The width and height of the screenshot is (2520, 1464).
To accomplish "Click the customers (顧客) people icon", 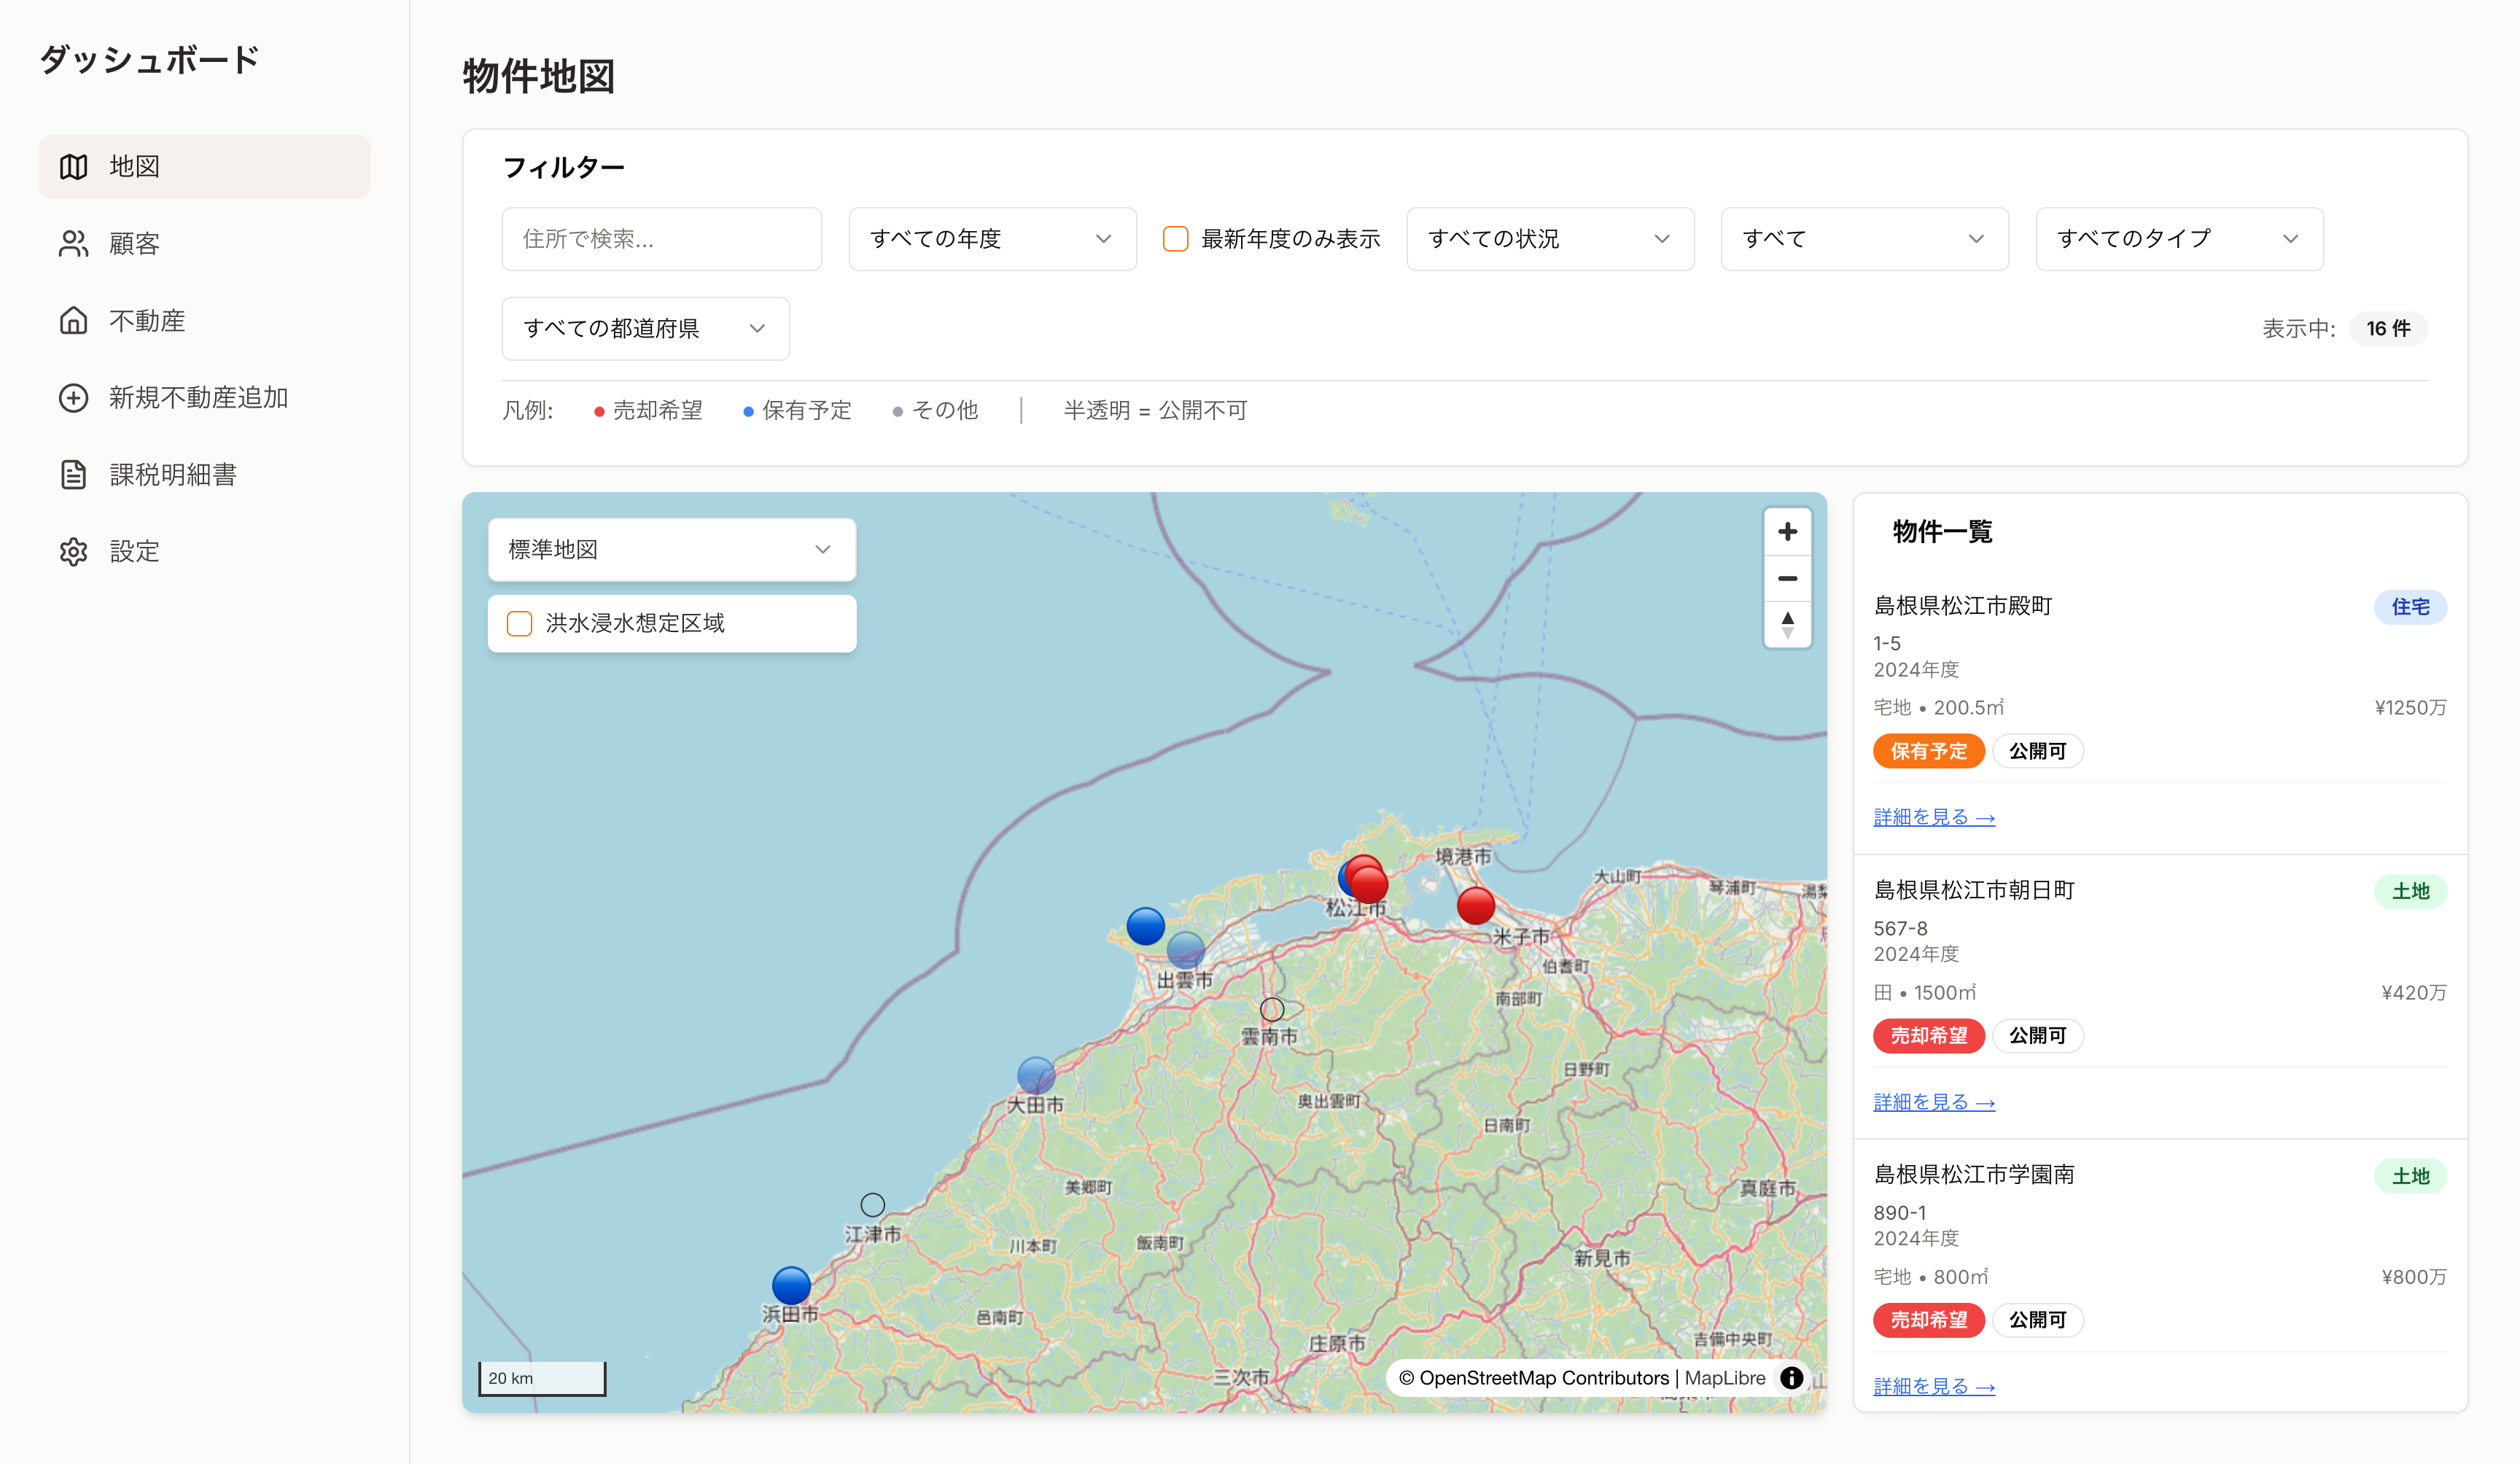I will 73,243.
